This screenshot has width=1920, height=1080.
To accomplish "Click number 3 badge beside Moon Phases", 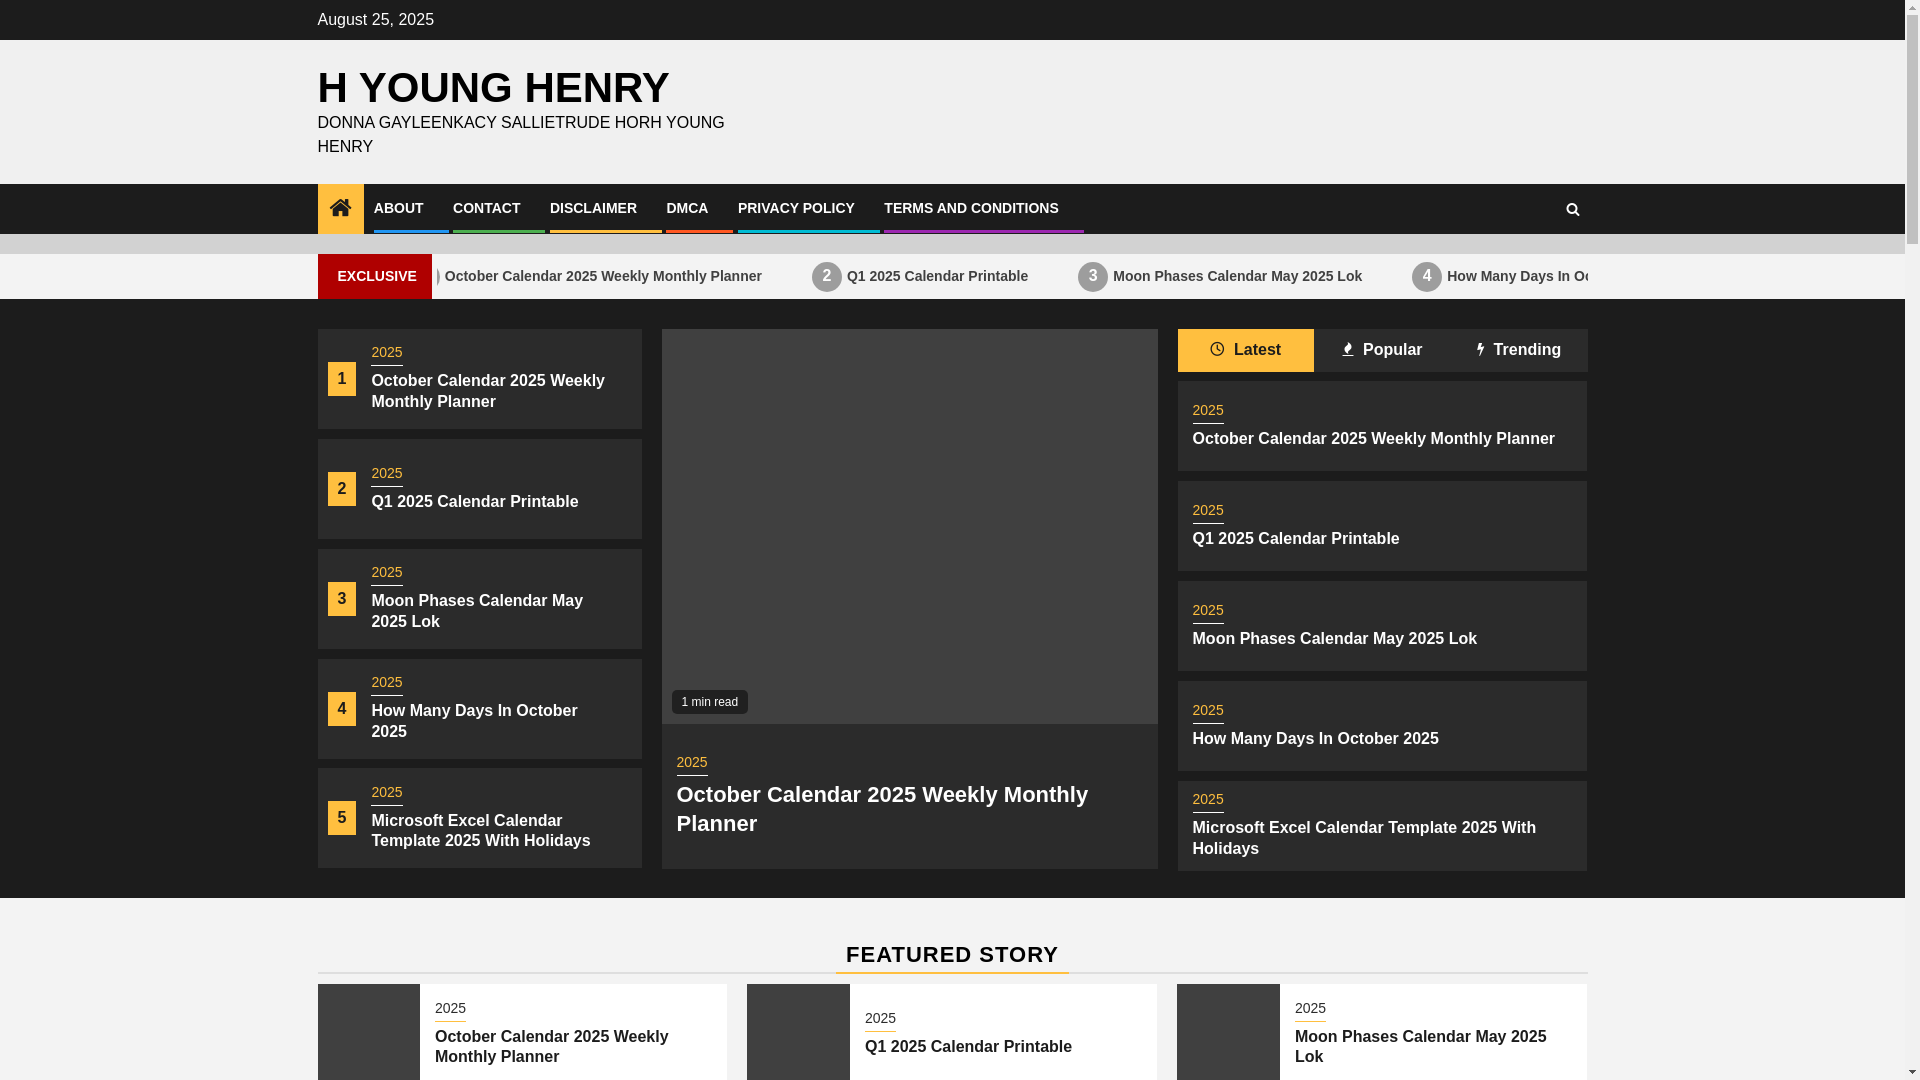I will coord(342,599).
